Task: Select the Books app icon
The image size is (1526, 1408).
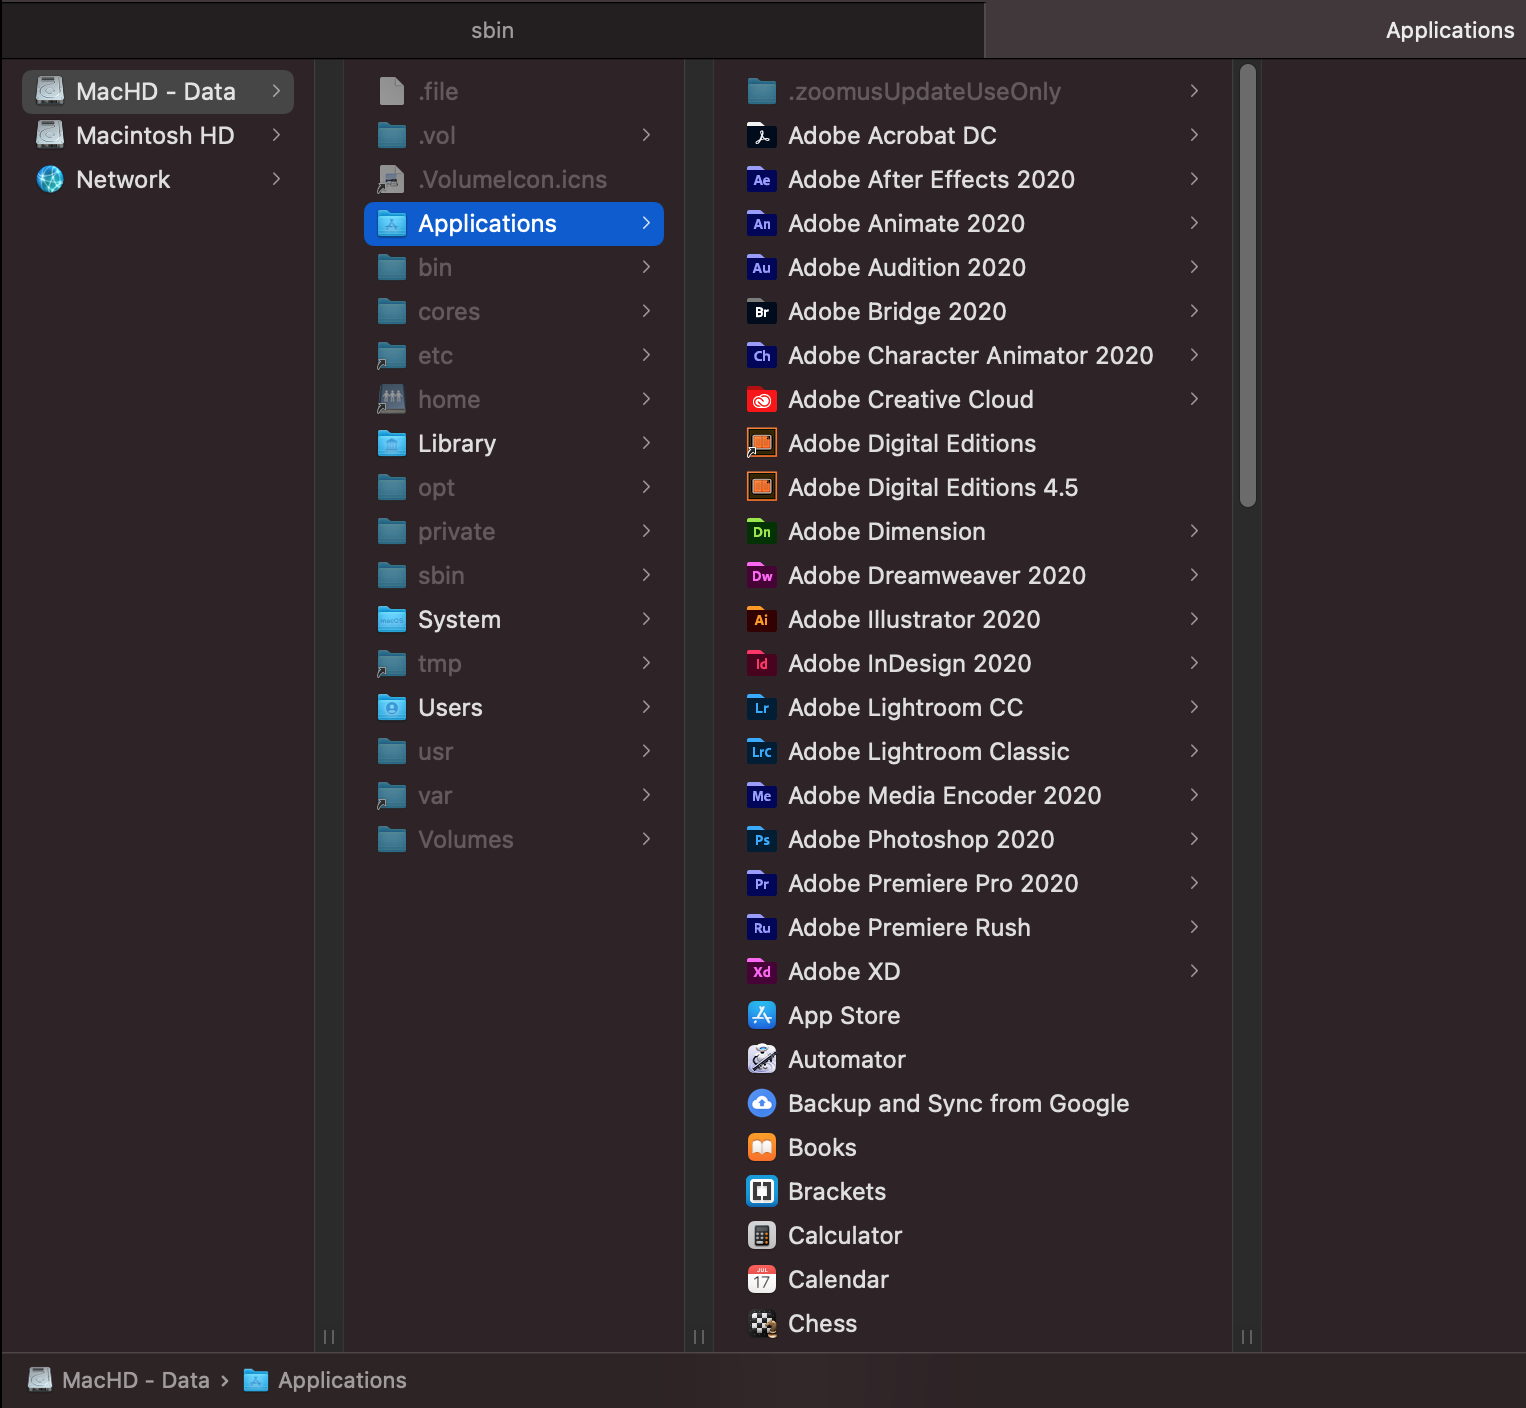Action: tap(762, 1147)
